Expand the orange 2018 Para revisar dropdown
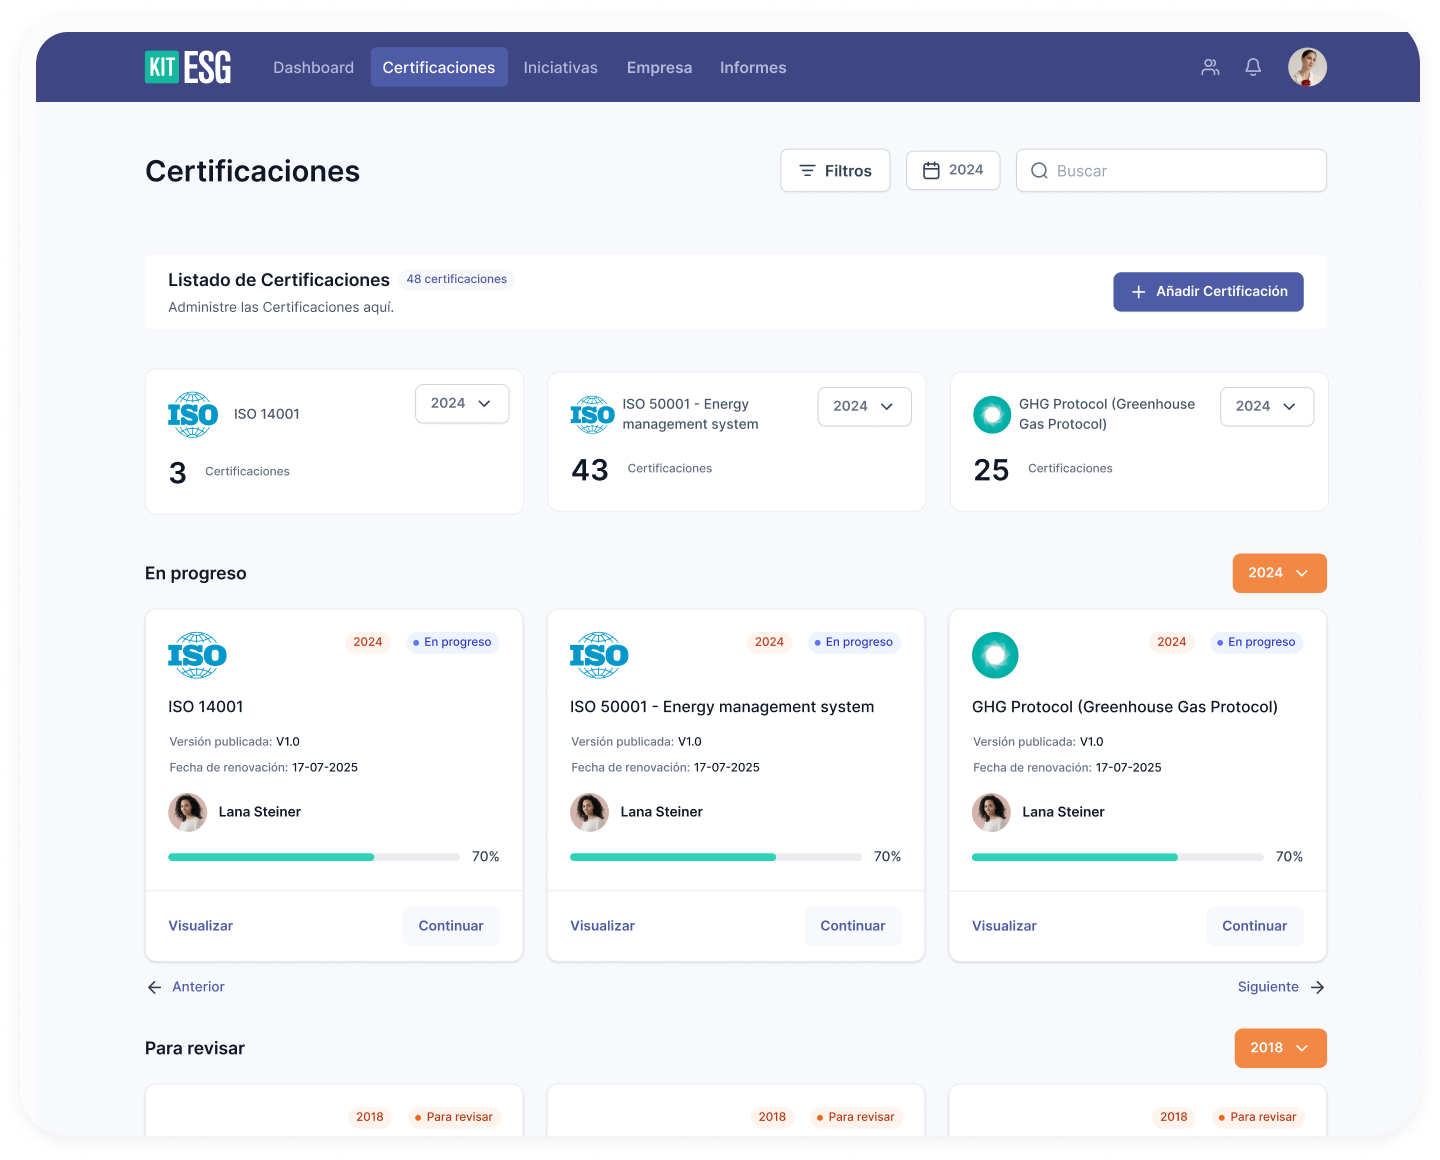This screenshot has height=1160, width=1440. (x=1280, y=1048)
